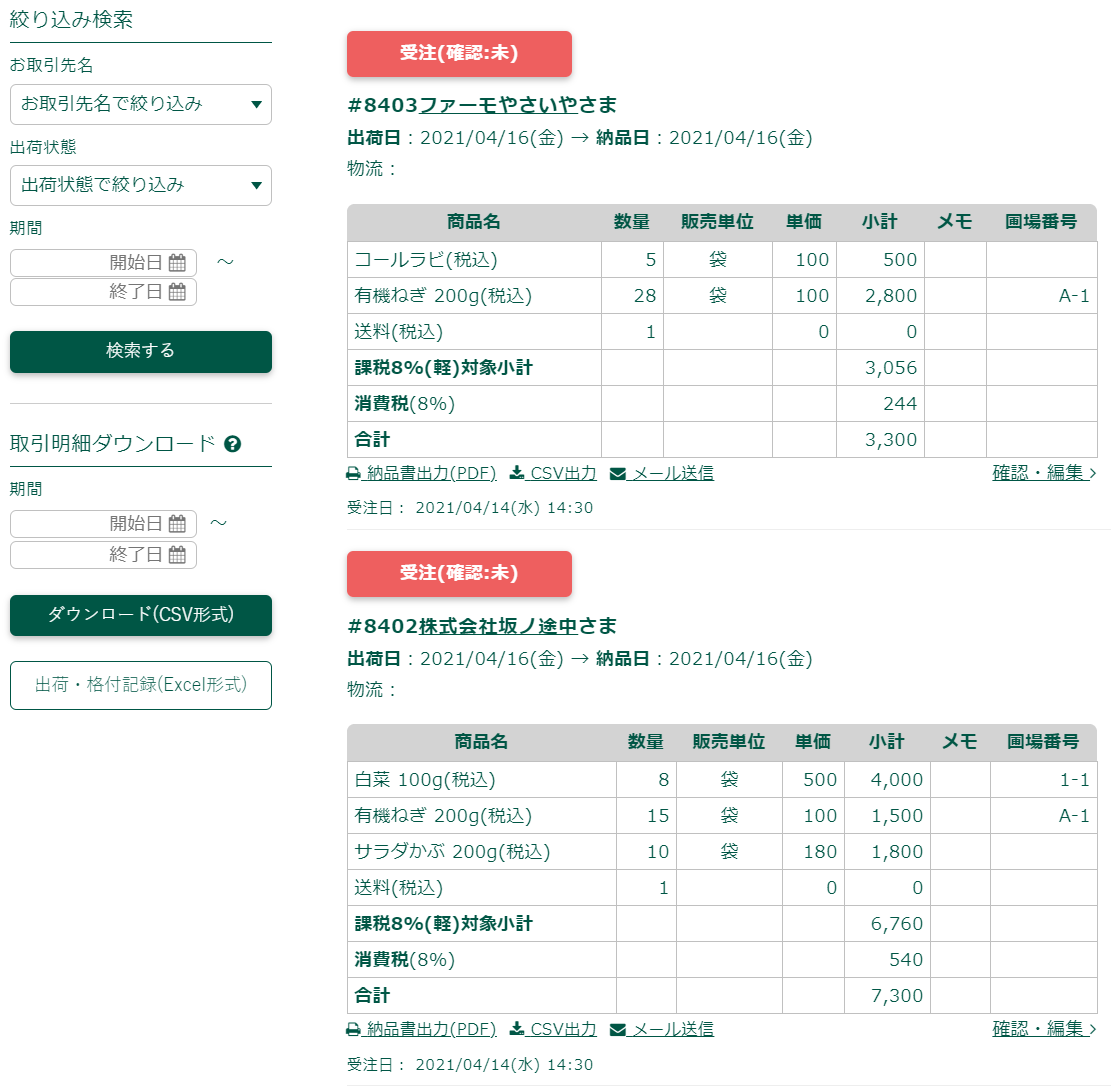
Task: Click the 商品名 header in order #8403 table
Action: pos(473,222)
